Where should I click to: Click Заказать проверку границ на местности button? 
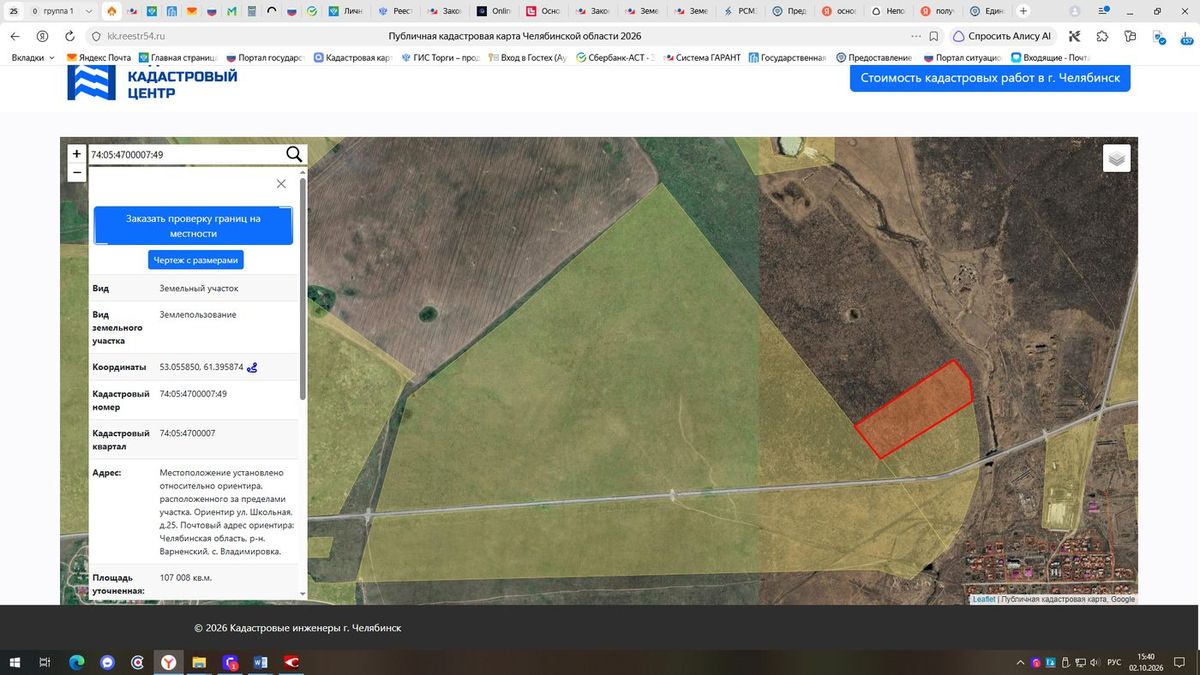pos(193,226)
